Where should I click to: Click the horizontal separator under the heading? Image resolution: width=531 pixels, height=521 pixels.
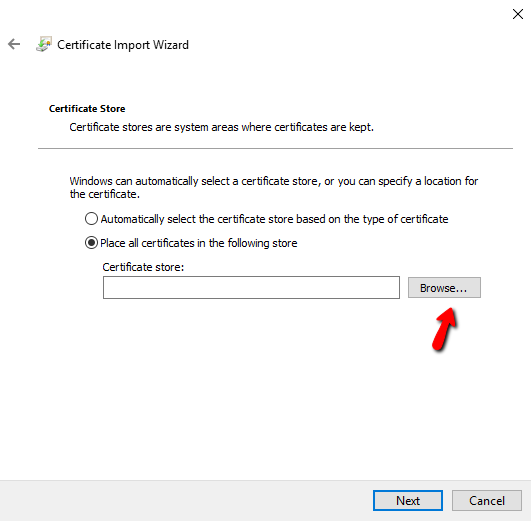pyautogui.click(x=275, y=148)
